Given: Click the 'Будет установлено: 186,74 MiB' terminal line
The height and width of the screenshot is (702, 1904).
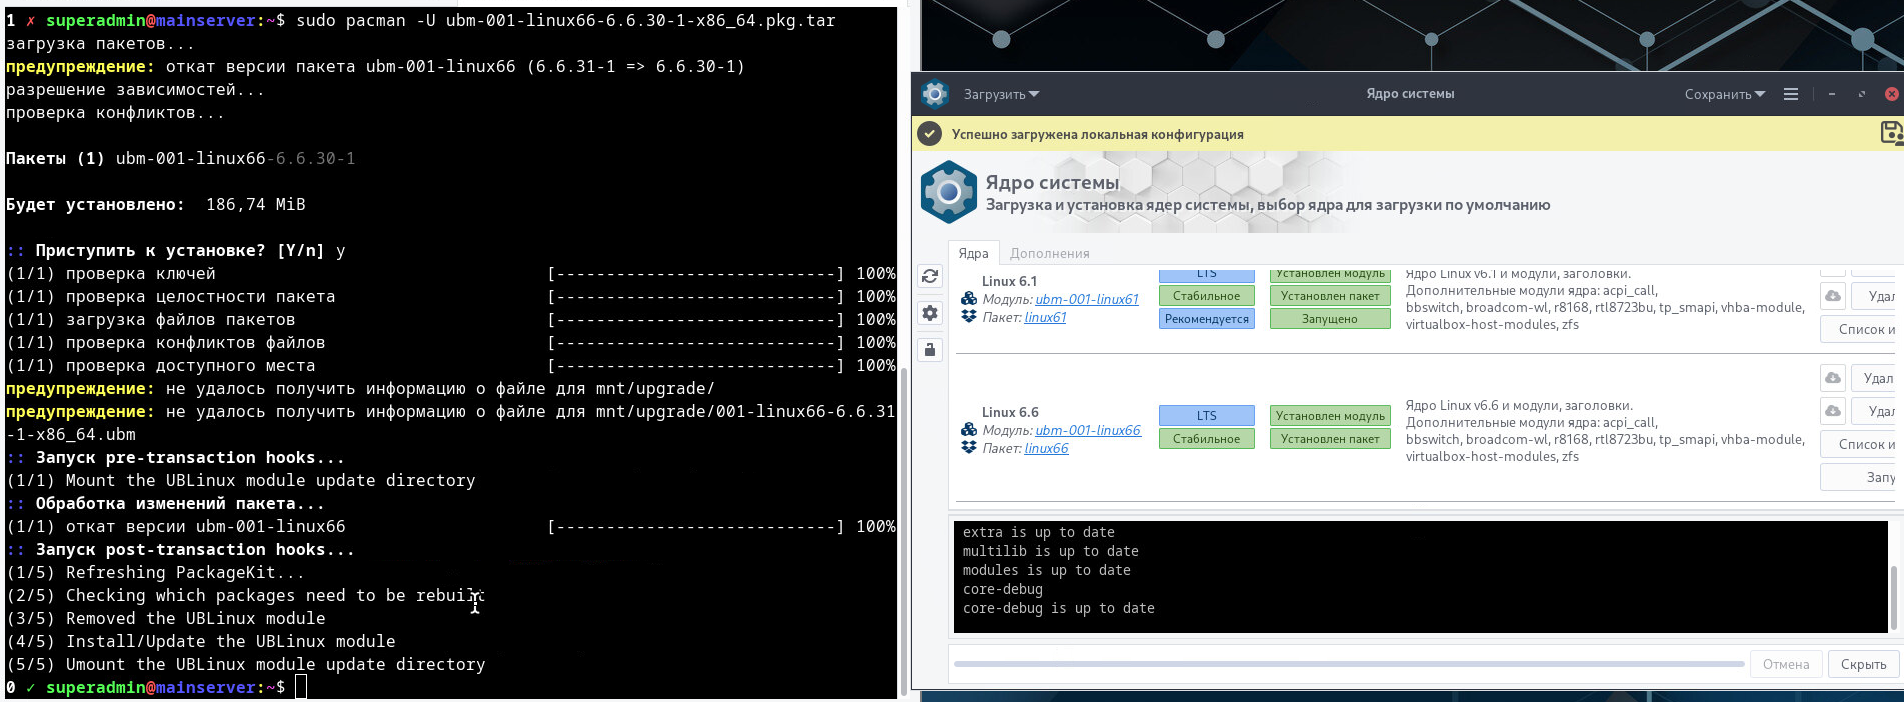Looking at the screenshot, I should click(x=156, y=204).
